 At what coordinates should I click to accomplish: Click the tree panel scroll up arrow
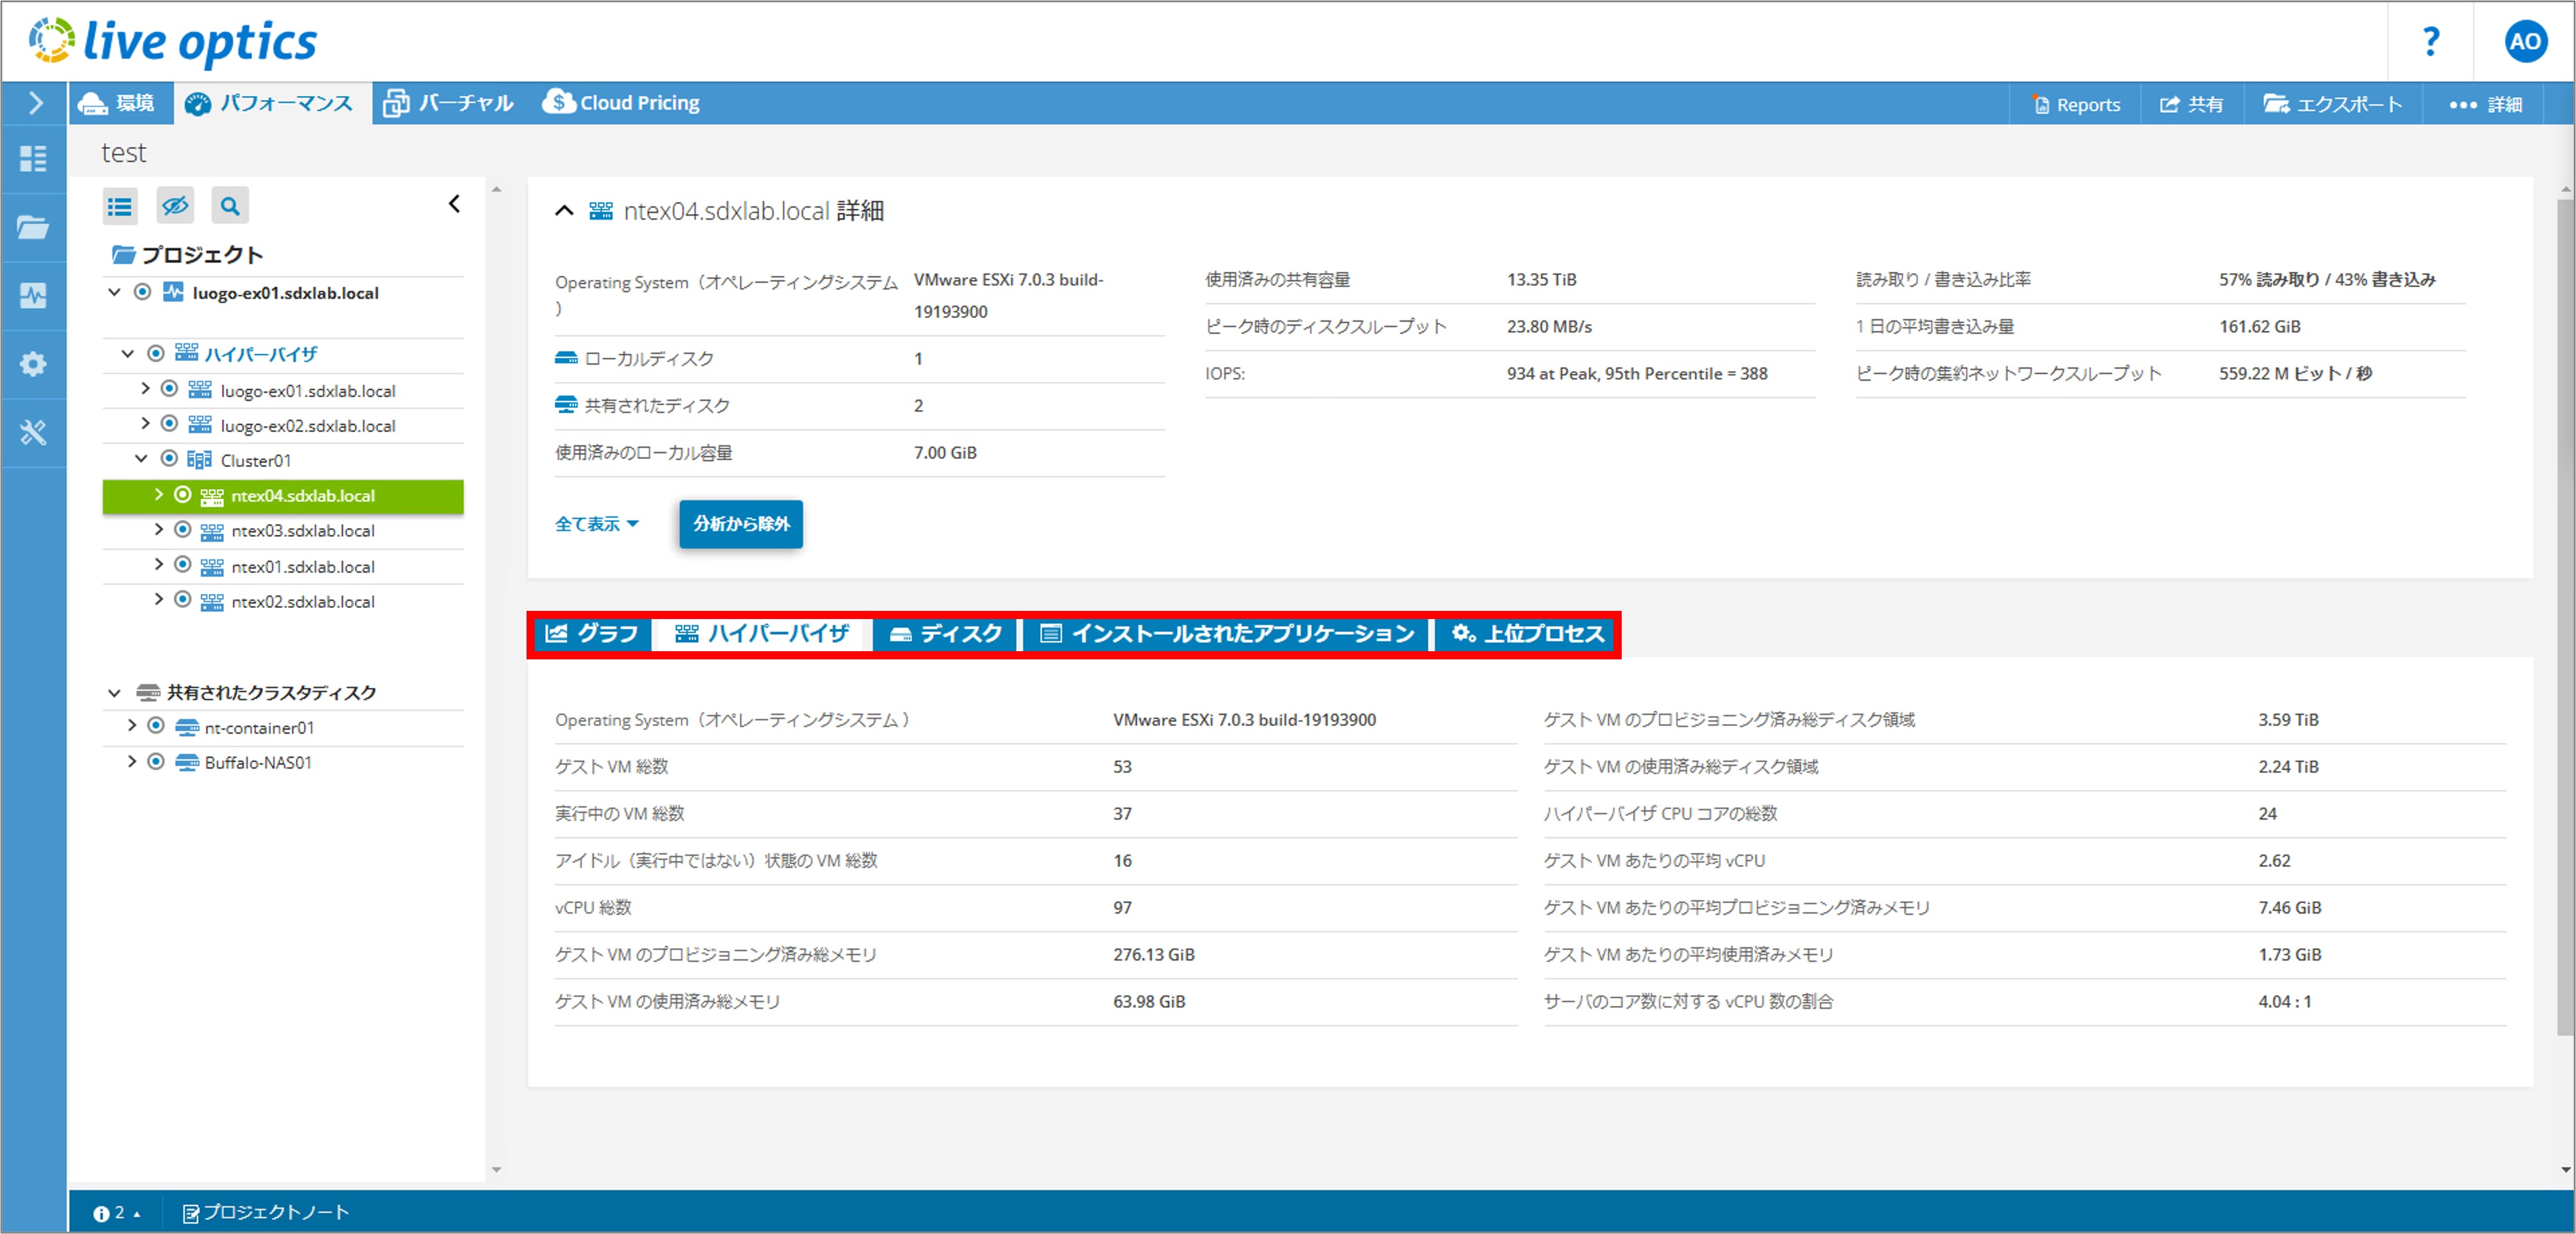(x=496, y=189)
